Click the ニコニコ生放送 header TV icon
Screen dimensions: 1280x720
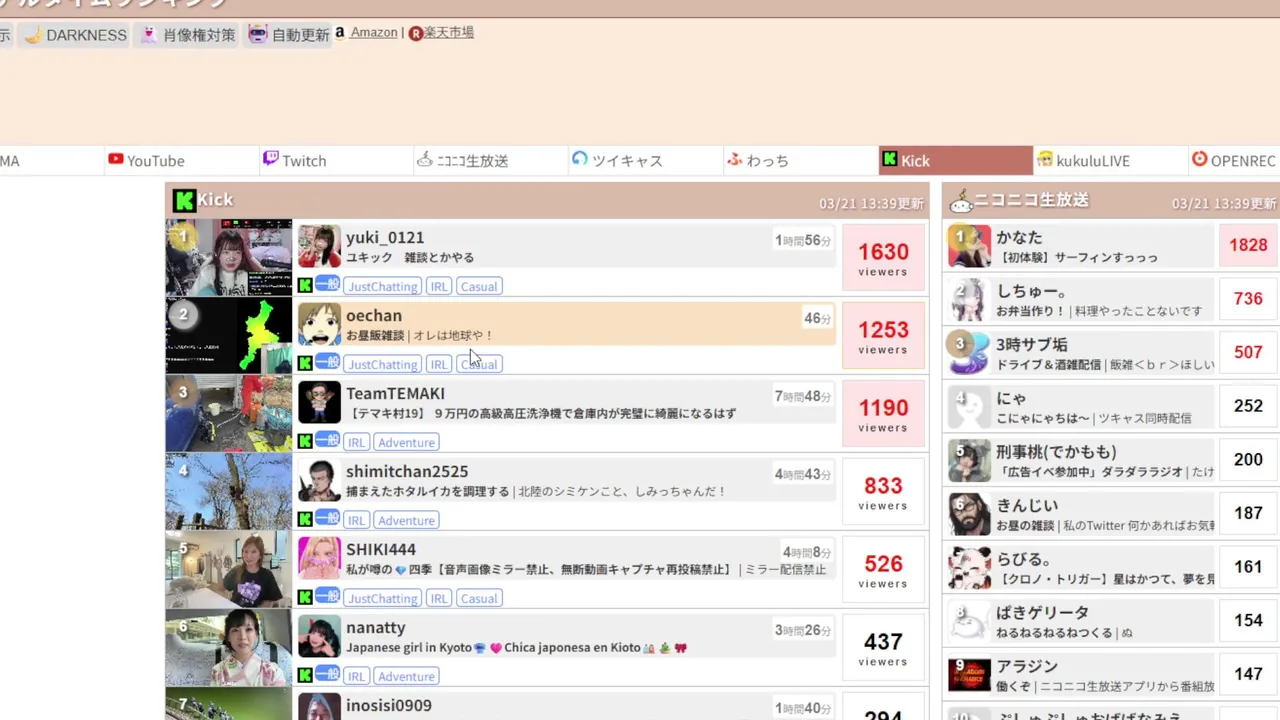[961, 202]
